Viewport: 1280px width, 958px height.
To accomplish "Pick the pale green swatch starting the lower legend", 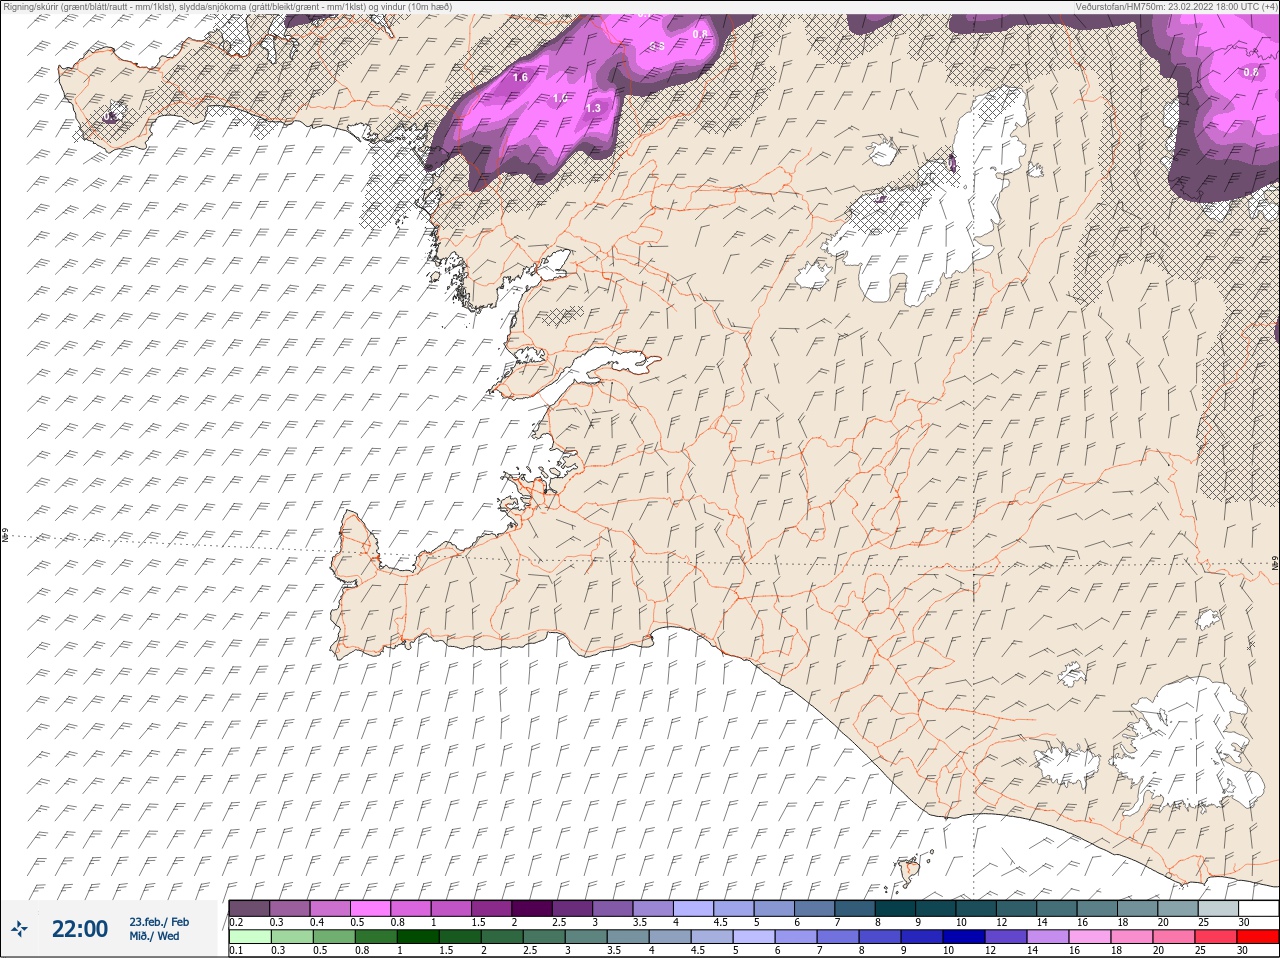I will [x=249, y=937].
